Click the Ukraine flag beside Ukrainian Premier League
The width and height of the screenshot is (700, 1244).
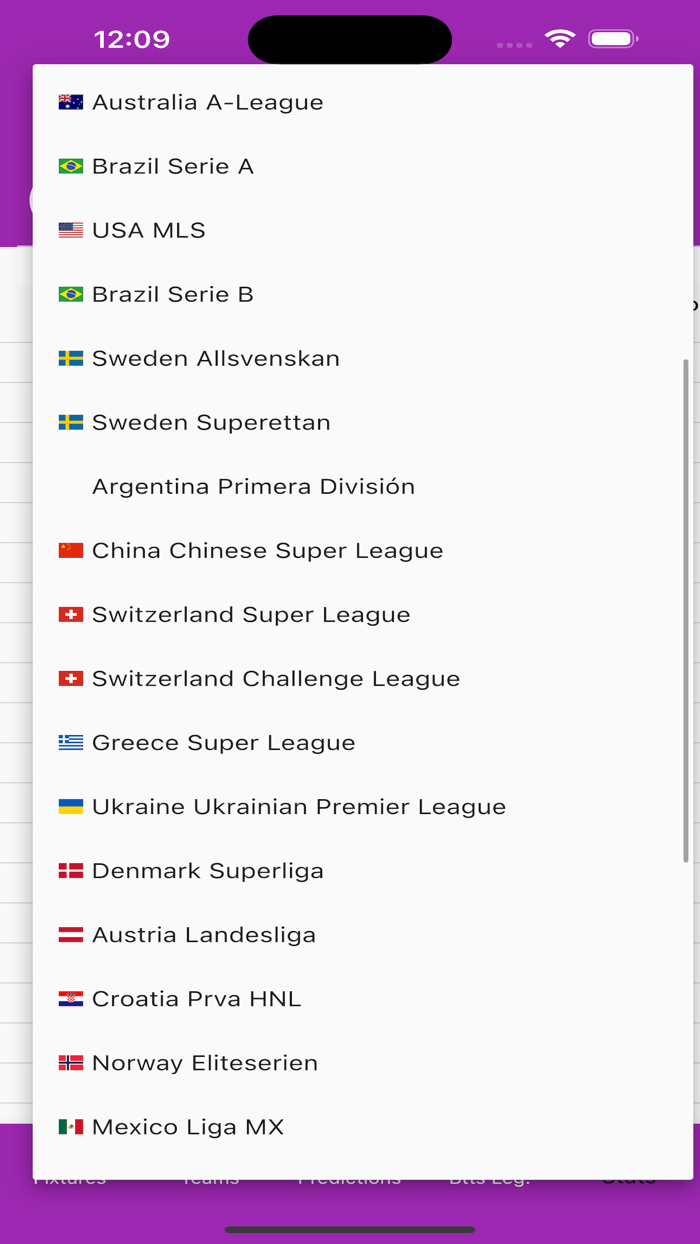pos(69,806)
